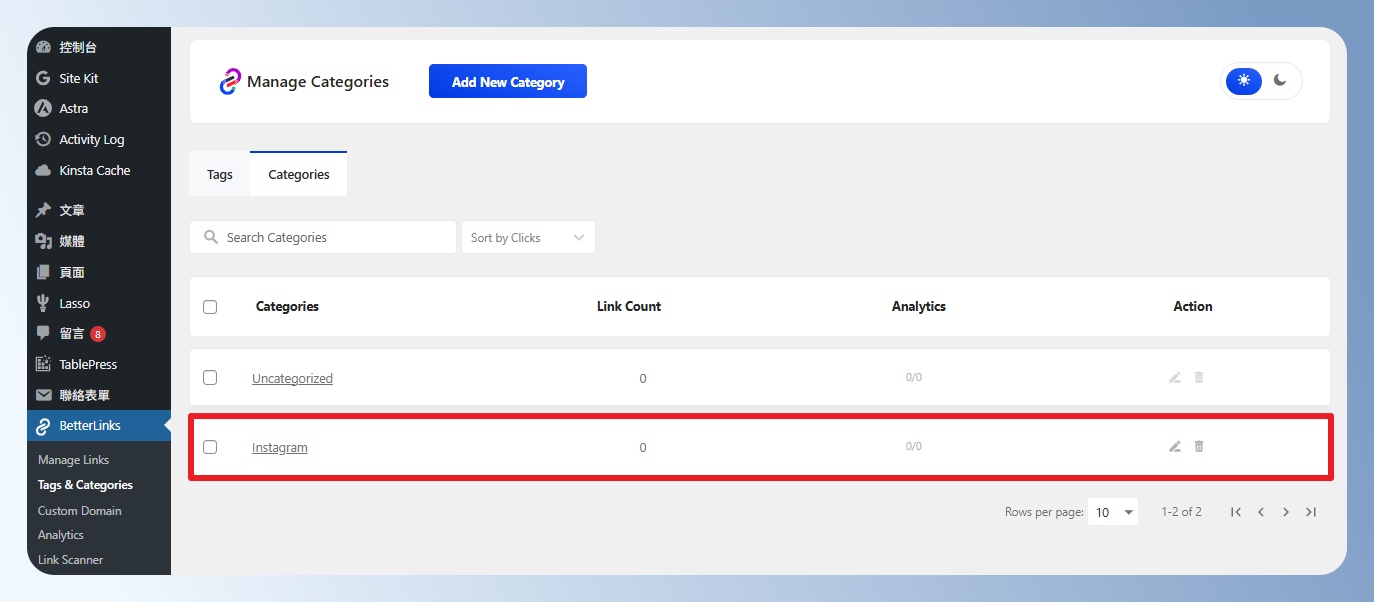Open Link Scanner in BetterLinks submenu
1374x602 pixels.
[70, 560]
